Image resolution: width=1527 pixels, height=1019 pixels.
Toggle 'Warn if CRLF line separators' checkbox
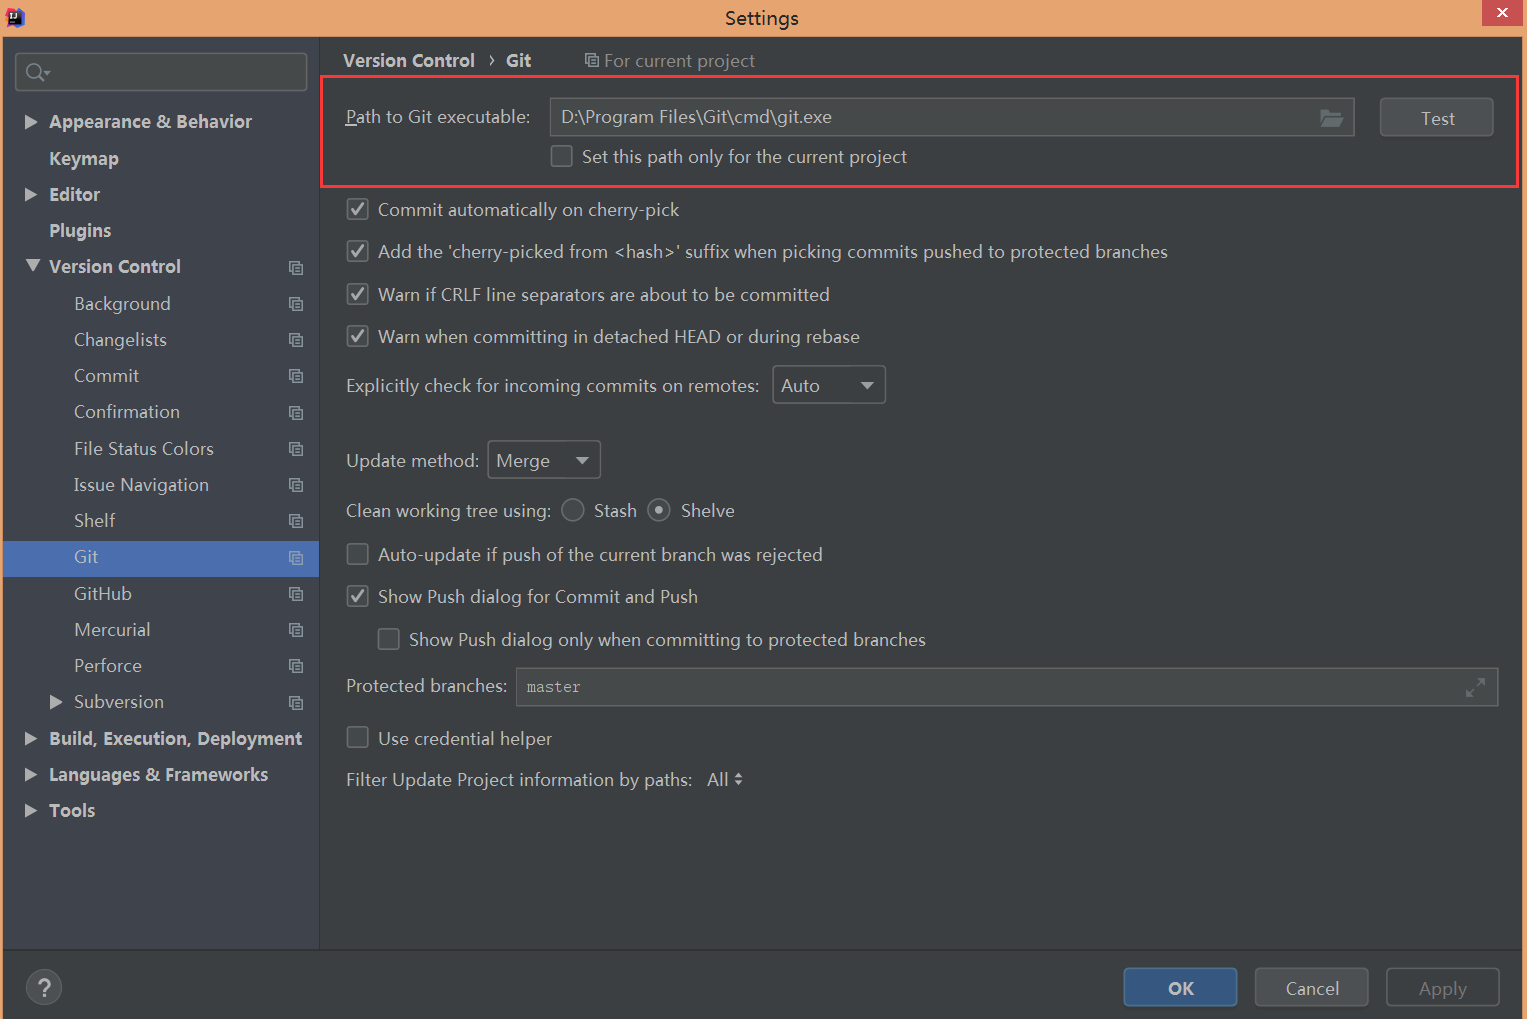(357, 294)
